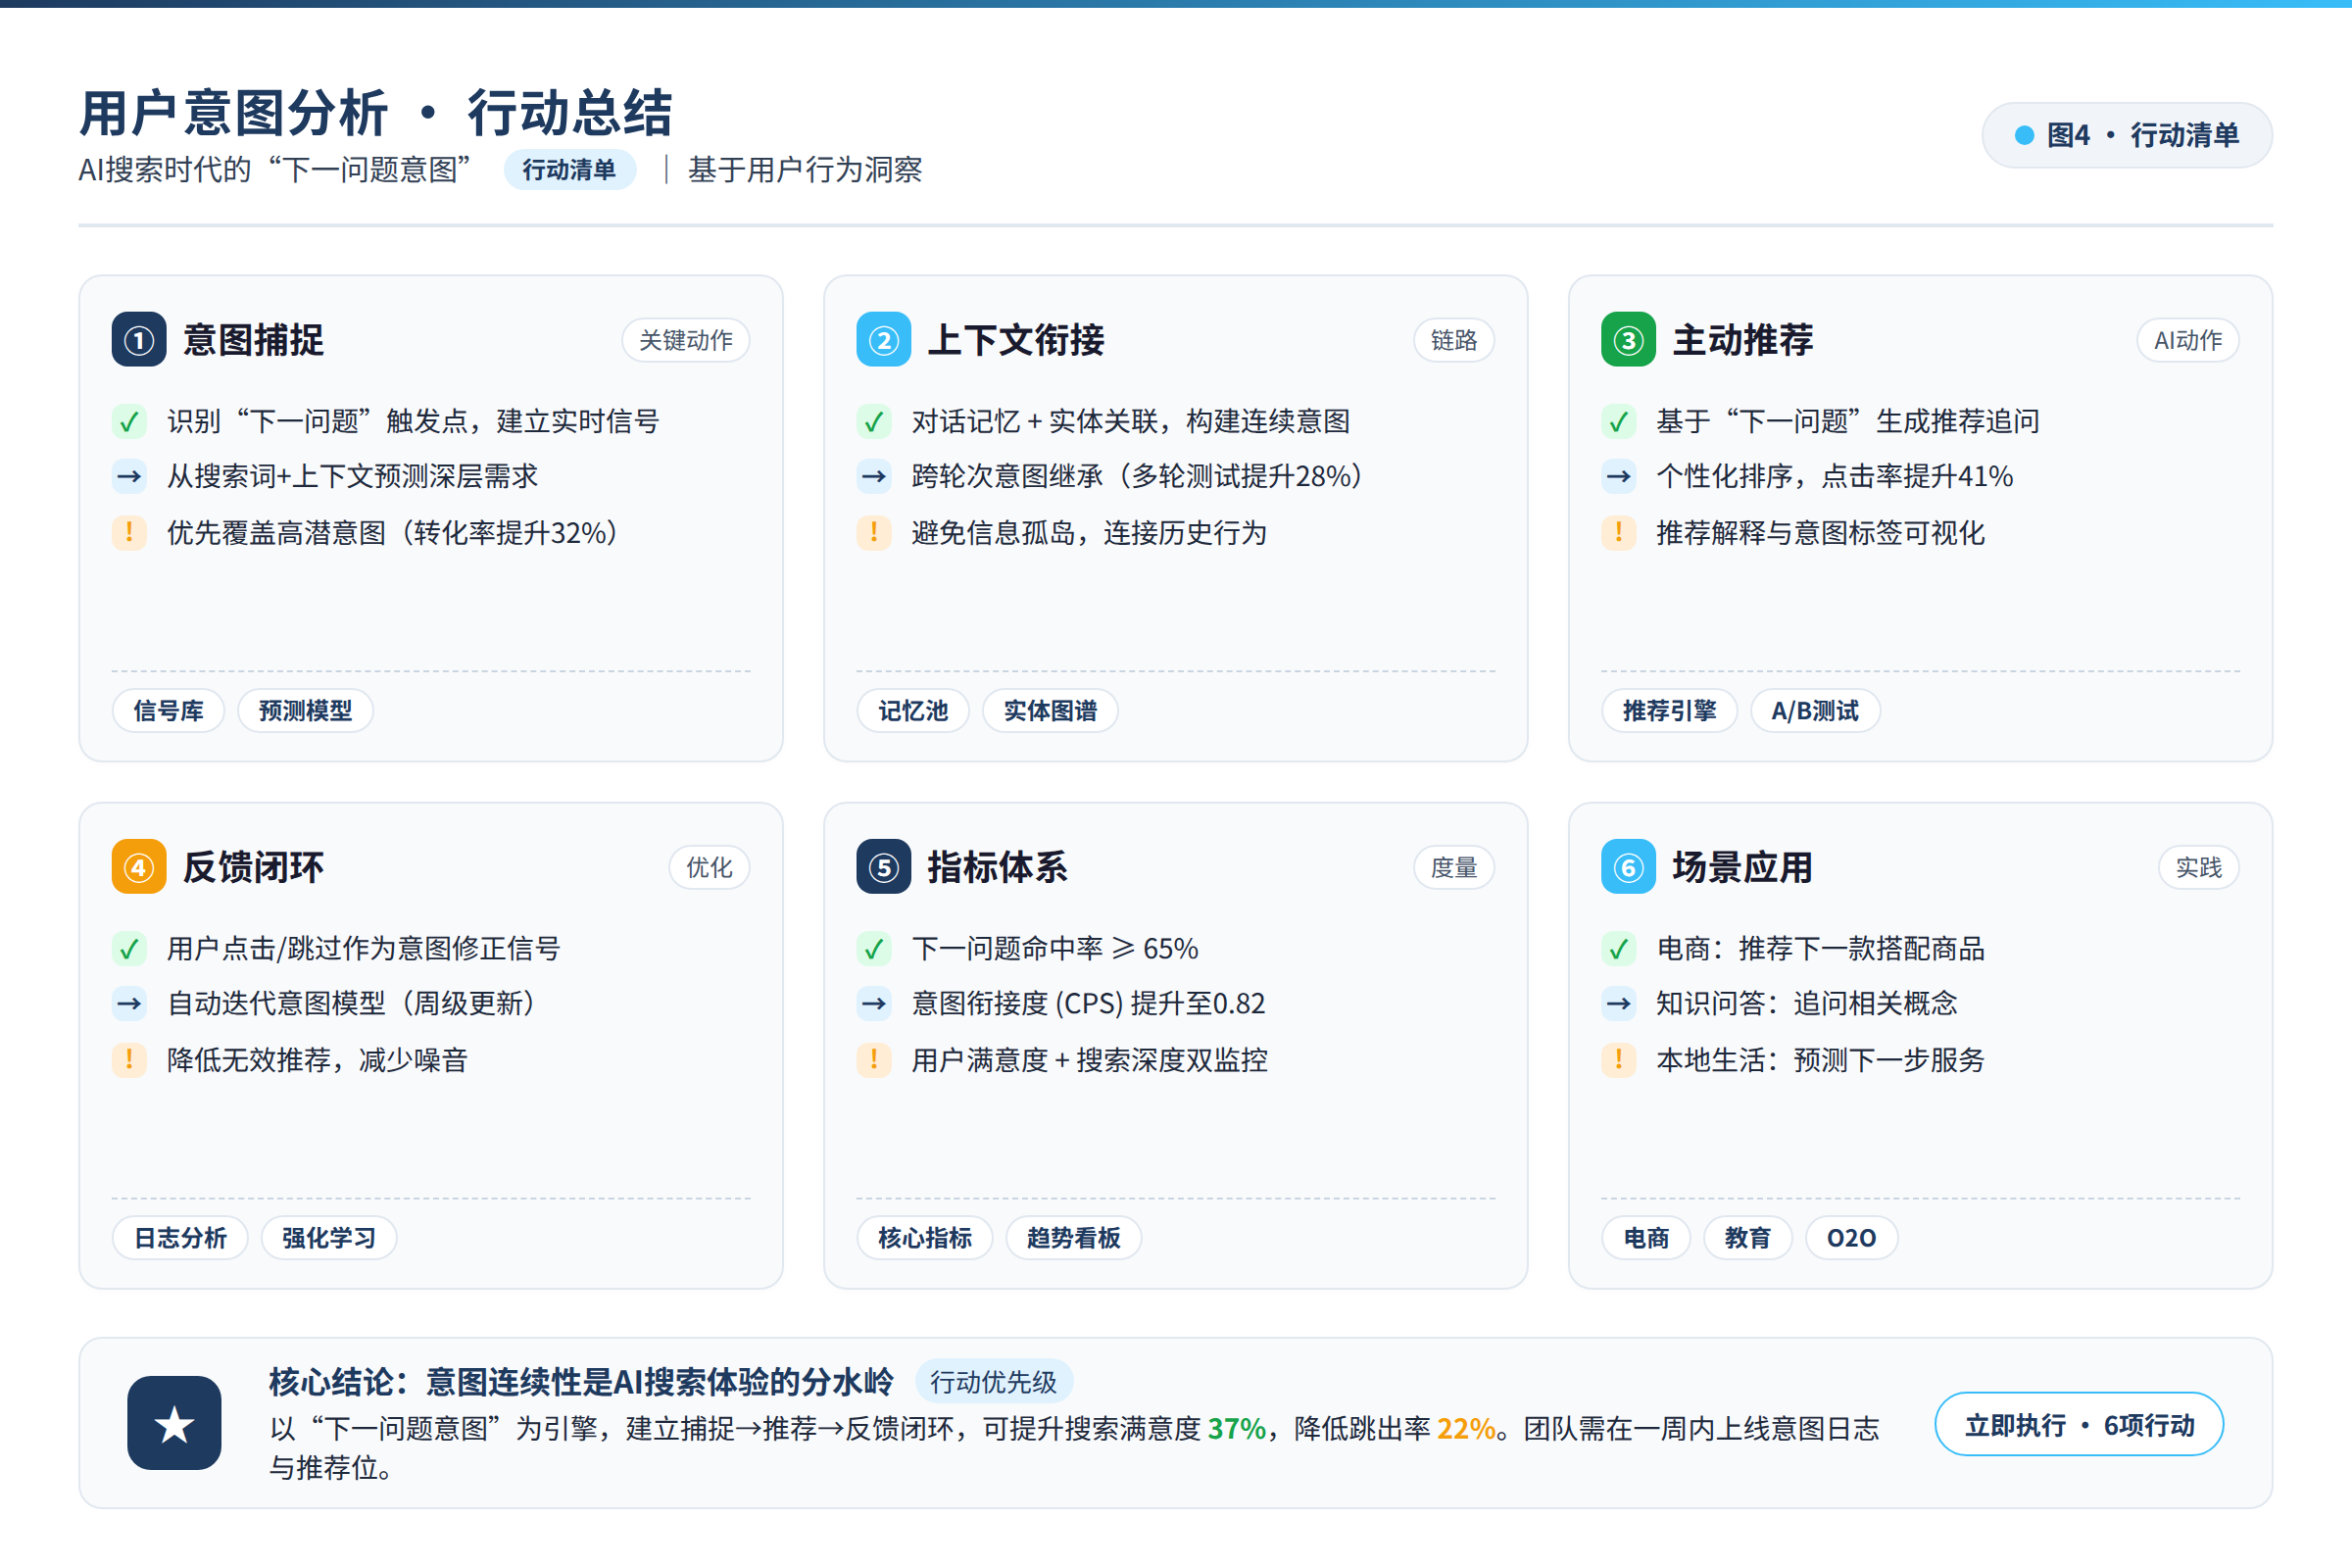2352x1568 pixels.
Task: Click the number 6 icon beside 场景应用
Action: 1628,867
